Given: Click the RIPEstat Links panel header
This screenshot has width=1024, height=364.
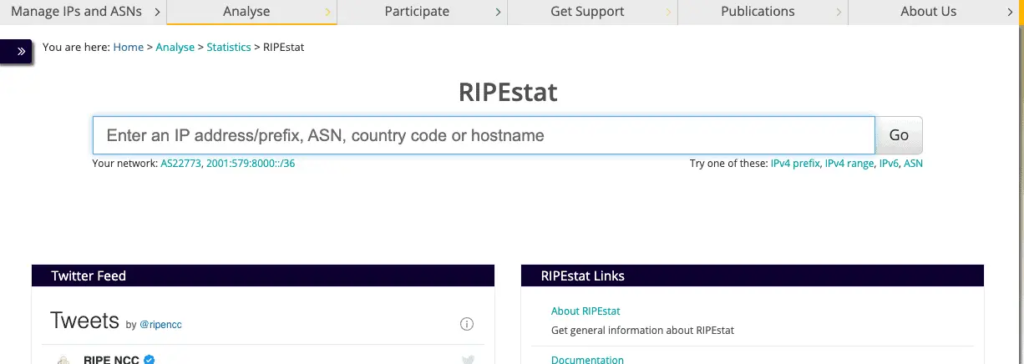Looking at the screenshot, I should pos(752,276).
